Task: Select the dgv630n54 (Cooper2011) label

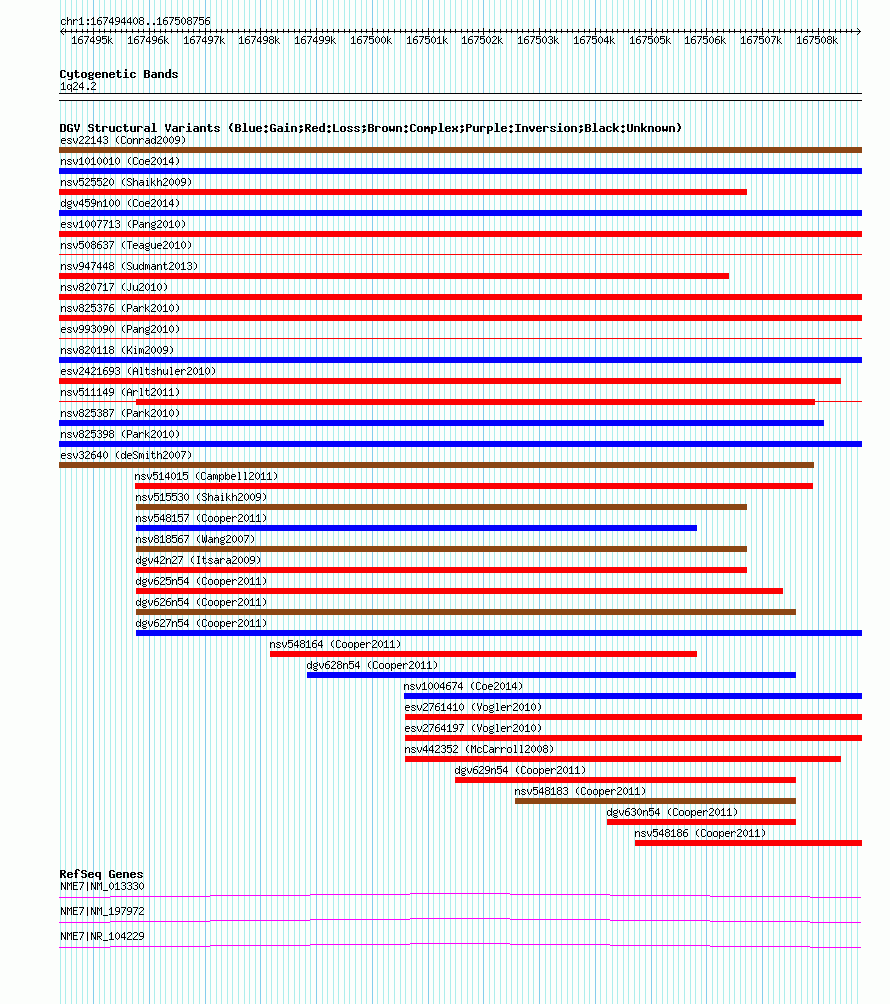Action: (672, 813)
